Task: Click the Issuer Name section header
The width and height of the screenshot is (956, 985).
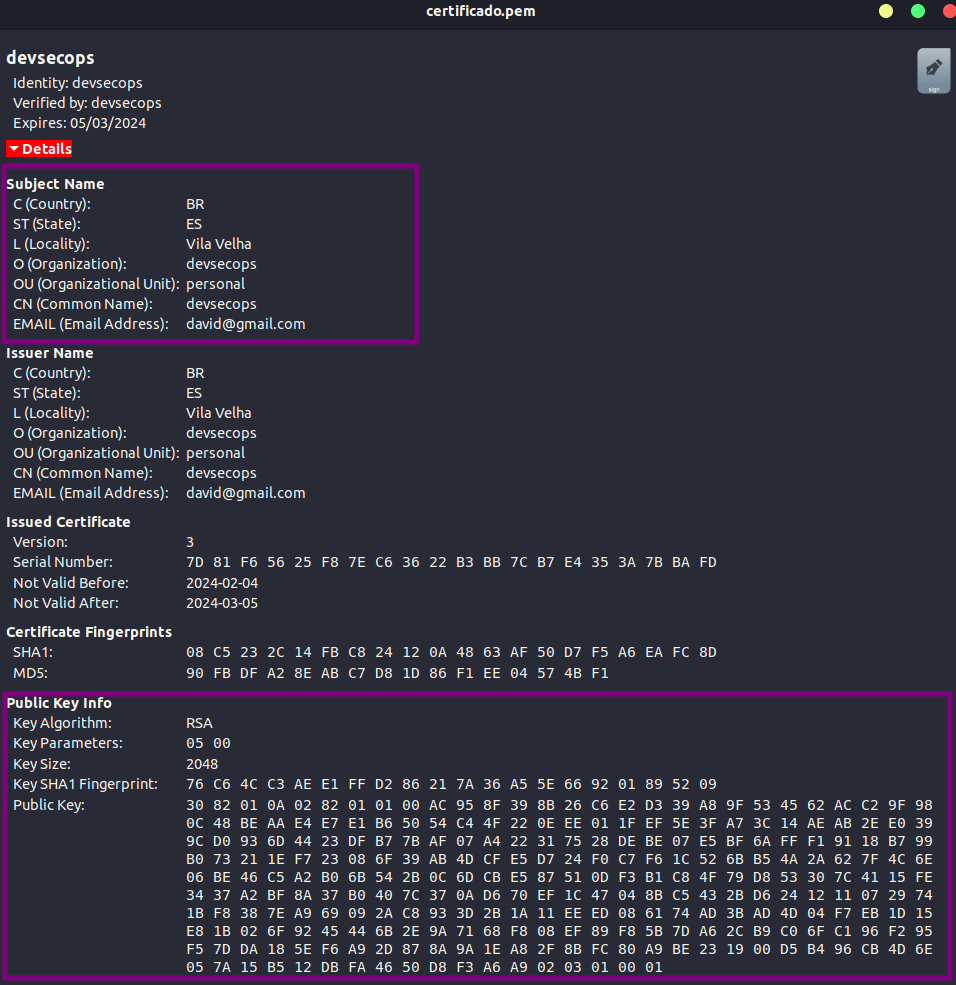Action: click(x=50, y=353)
